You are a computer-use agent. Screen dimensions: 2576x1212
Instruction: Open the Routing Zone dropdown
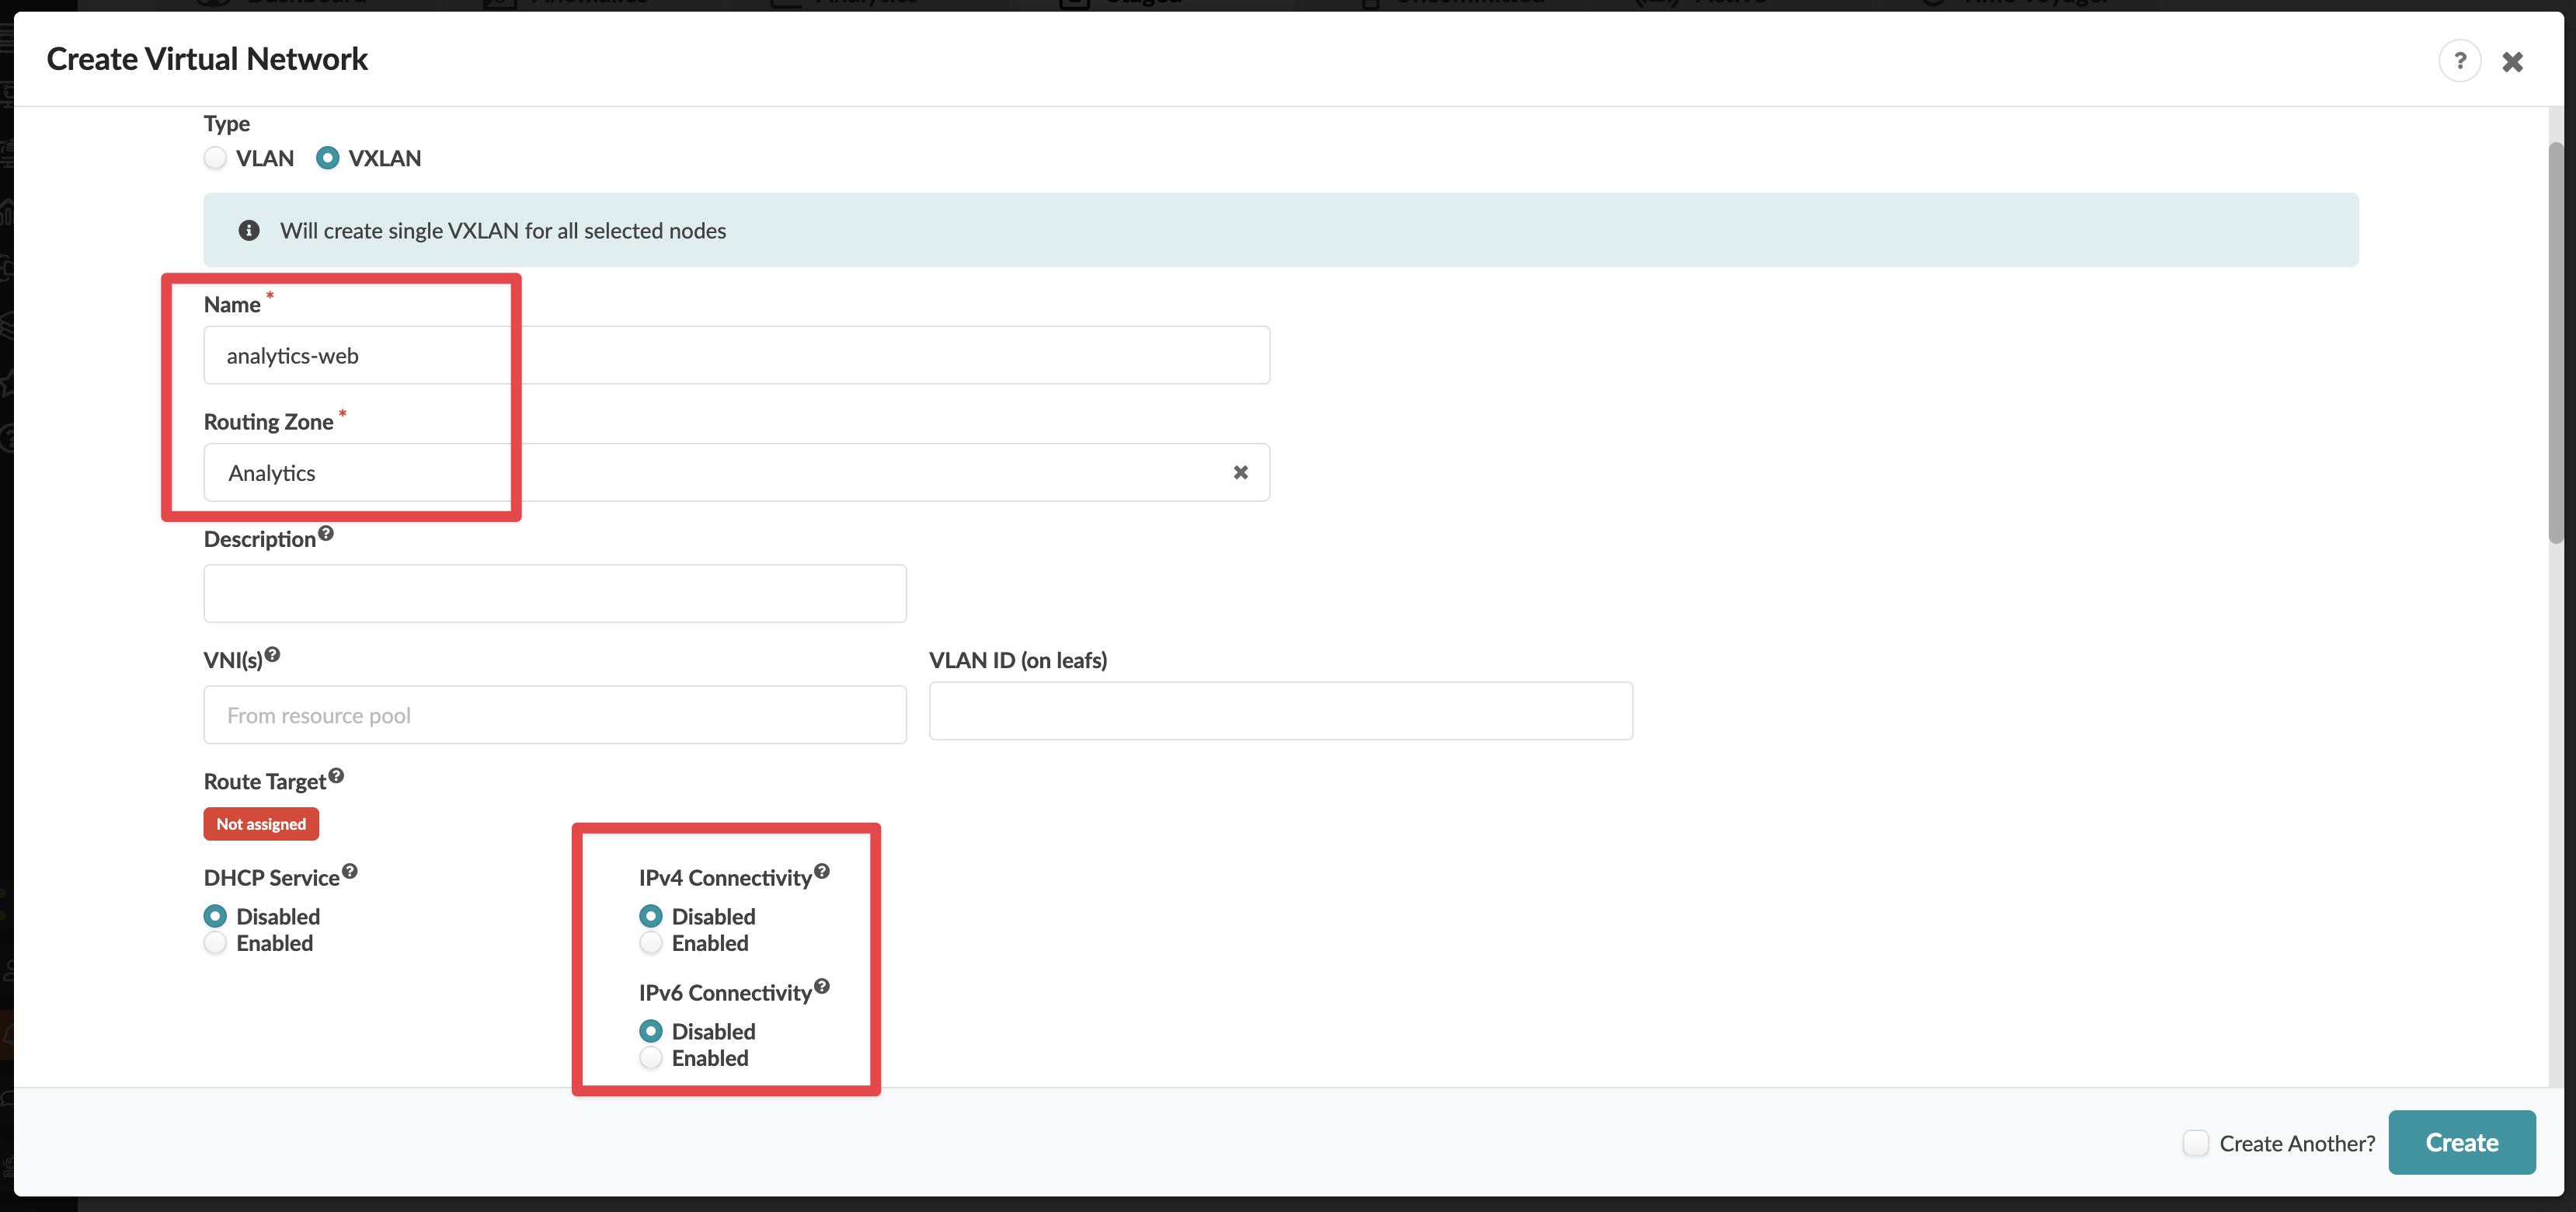(x=737, y=472)
